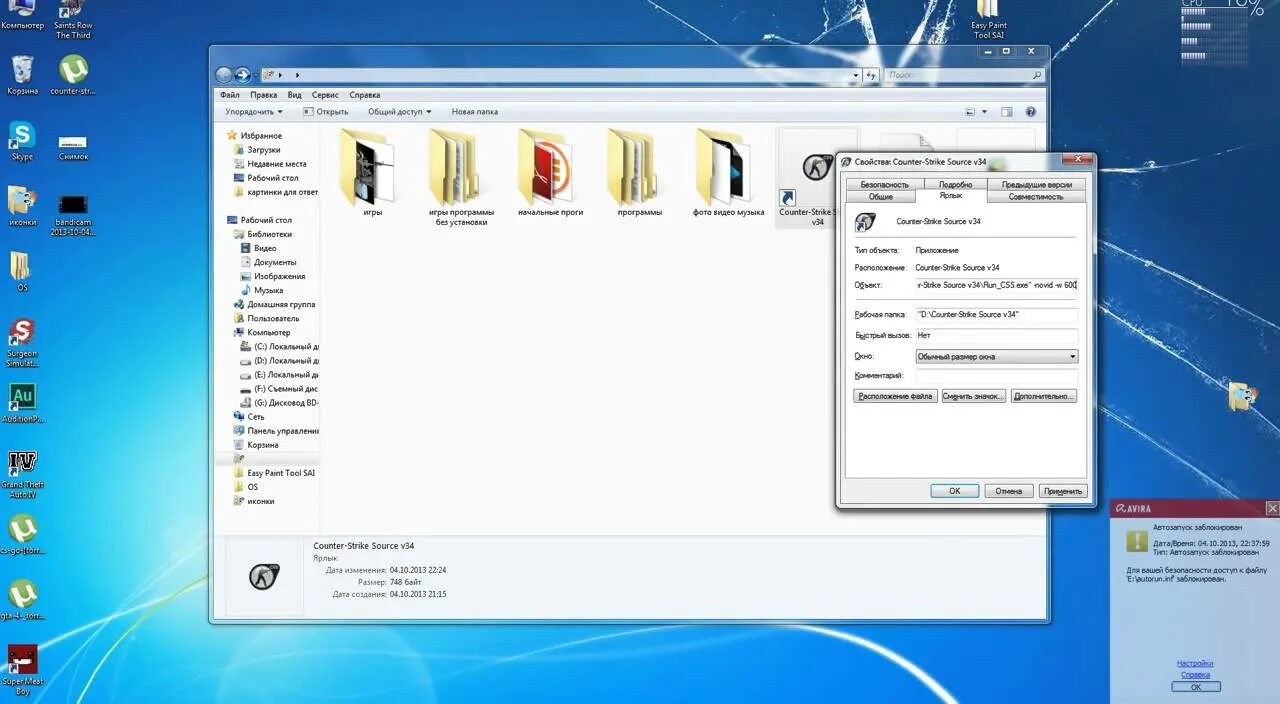This screenshot has height=704, width=1280.
Task: Click the 'Применить' button
Action: 1062,491
